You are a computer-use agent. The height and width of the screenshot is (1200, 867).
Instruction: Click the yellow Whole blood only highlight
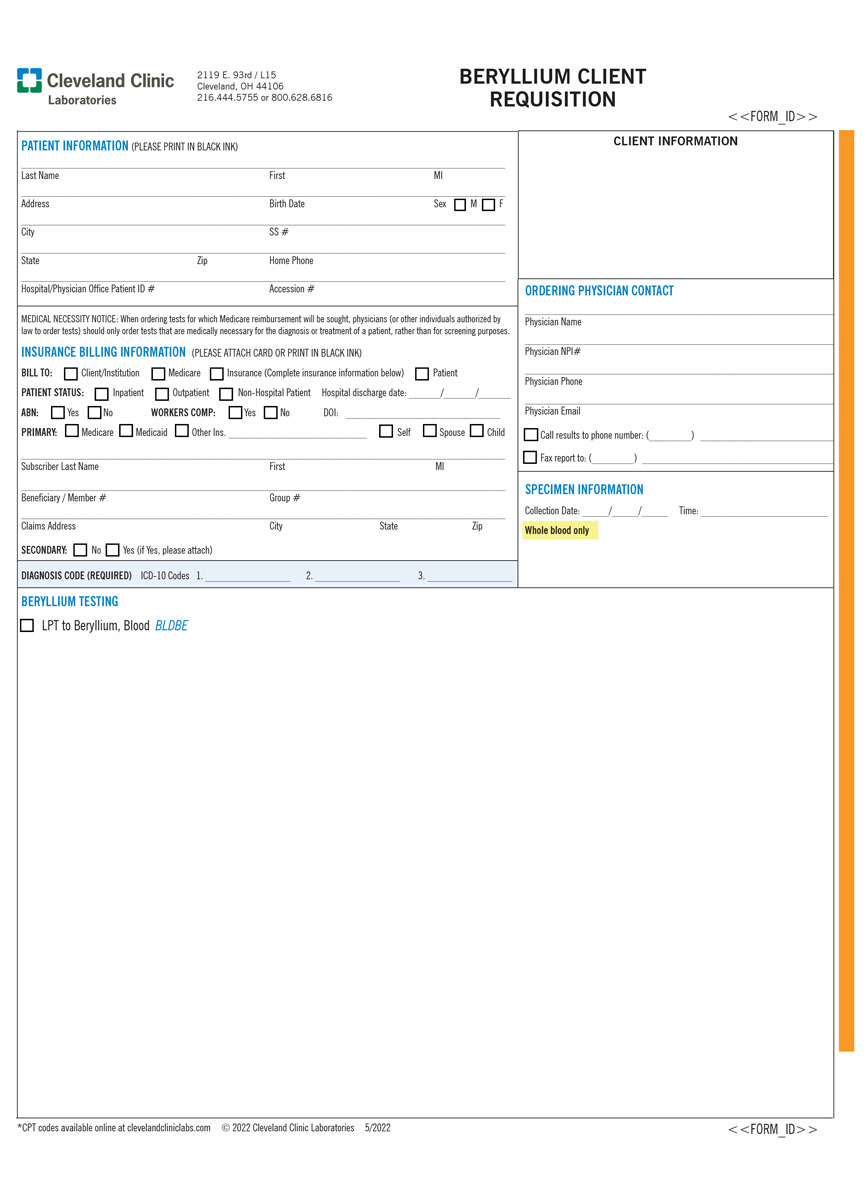(558, 531)
